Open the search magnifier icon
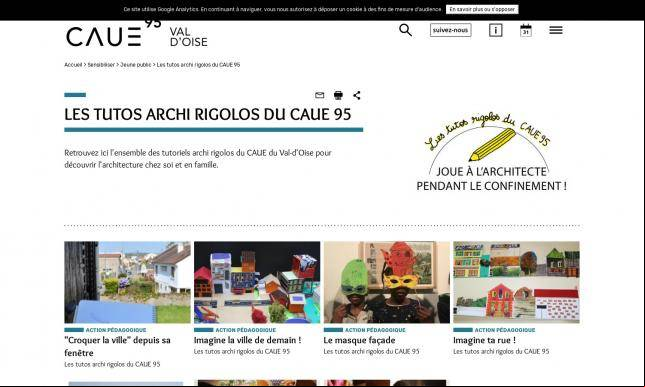Screen dimensions: 645x387 pyautogui.click(x=405, y=30)
